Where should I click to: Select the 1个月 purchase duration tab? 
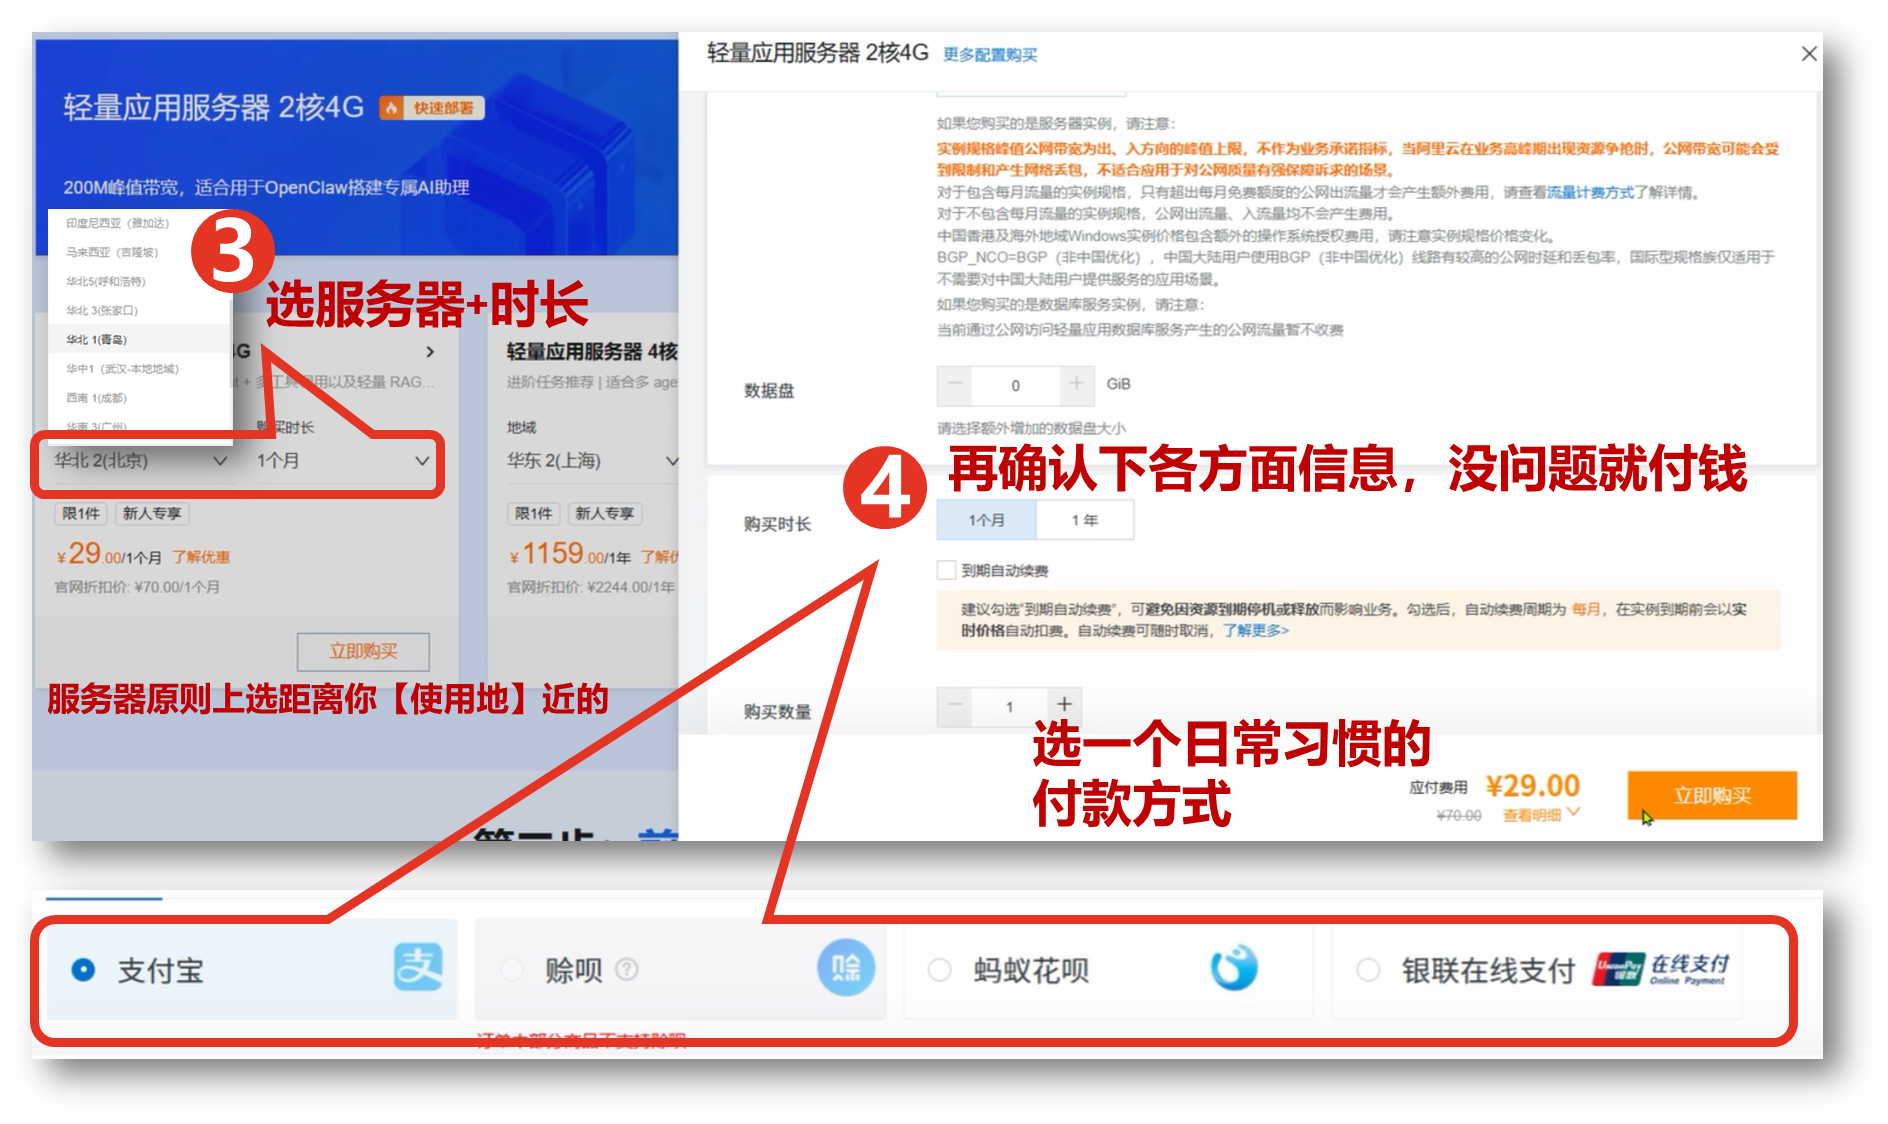[986, 520]
